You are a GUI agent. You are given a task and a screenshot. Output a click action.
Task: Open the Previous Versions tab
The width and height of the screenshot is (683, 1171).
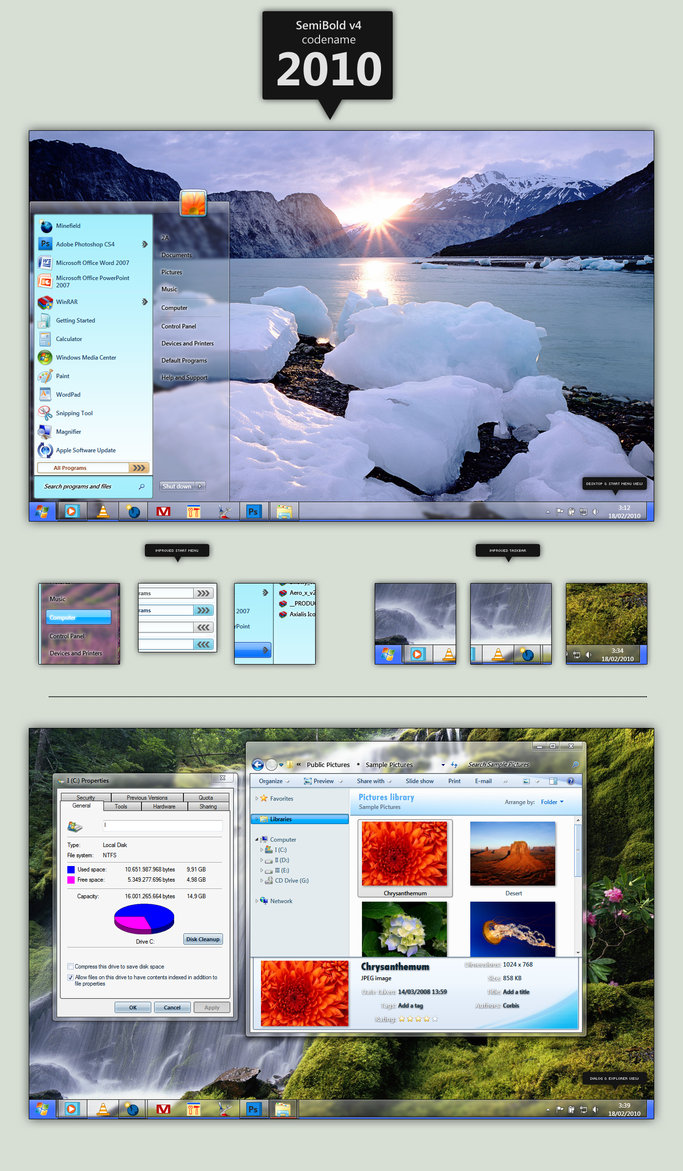tap(147, 797)
